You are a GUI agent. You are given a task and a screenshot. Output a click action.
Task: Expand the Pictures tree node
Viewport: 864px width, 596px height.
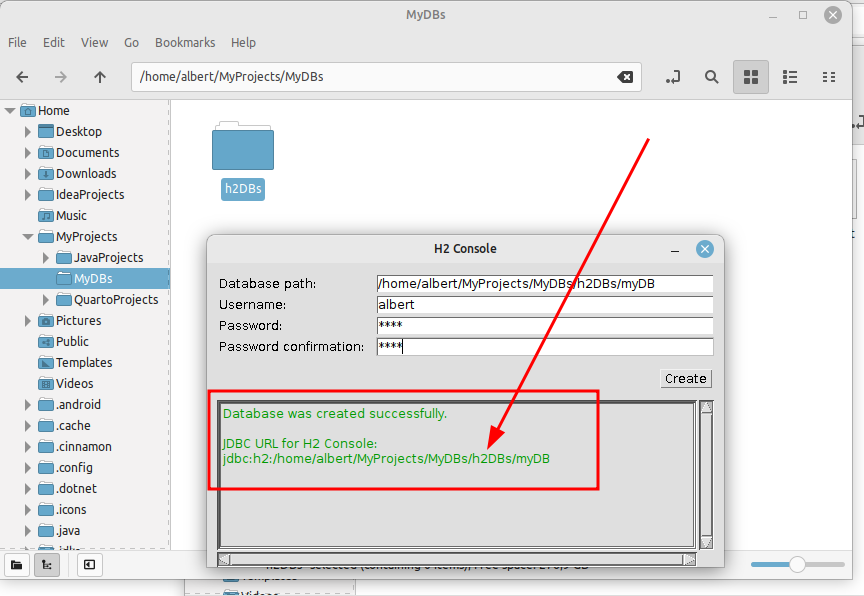28,321
